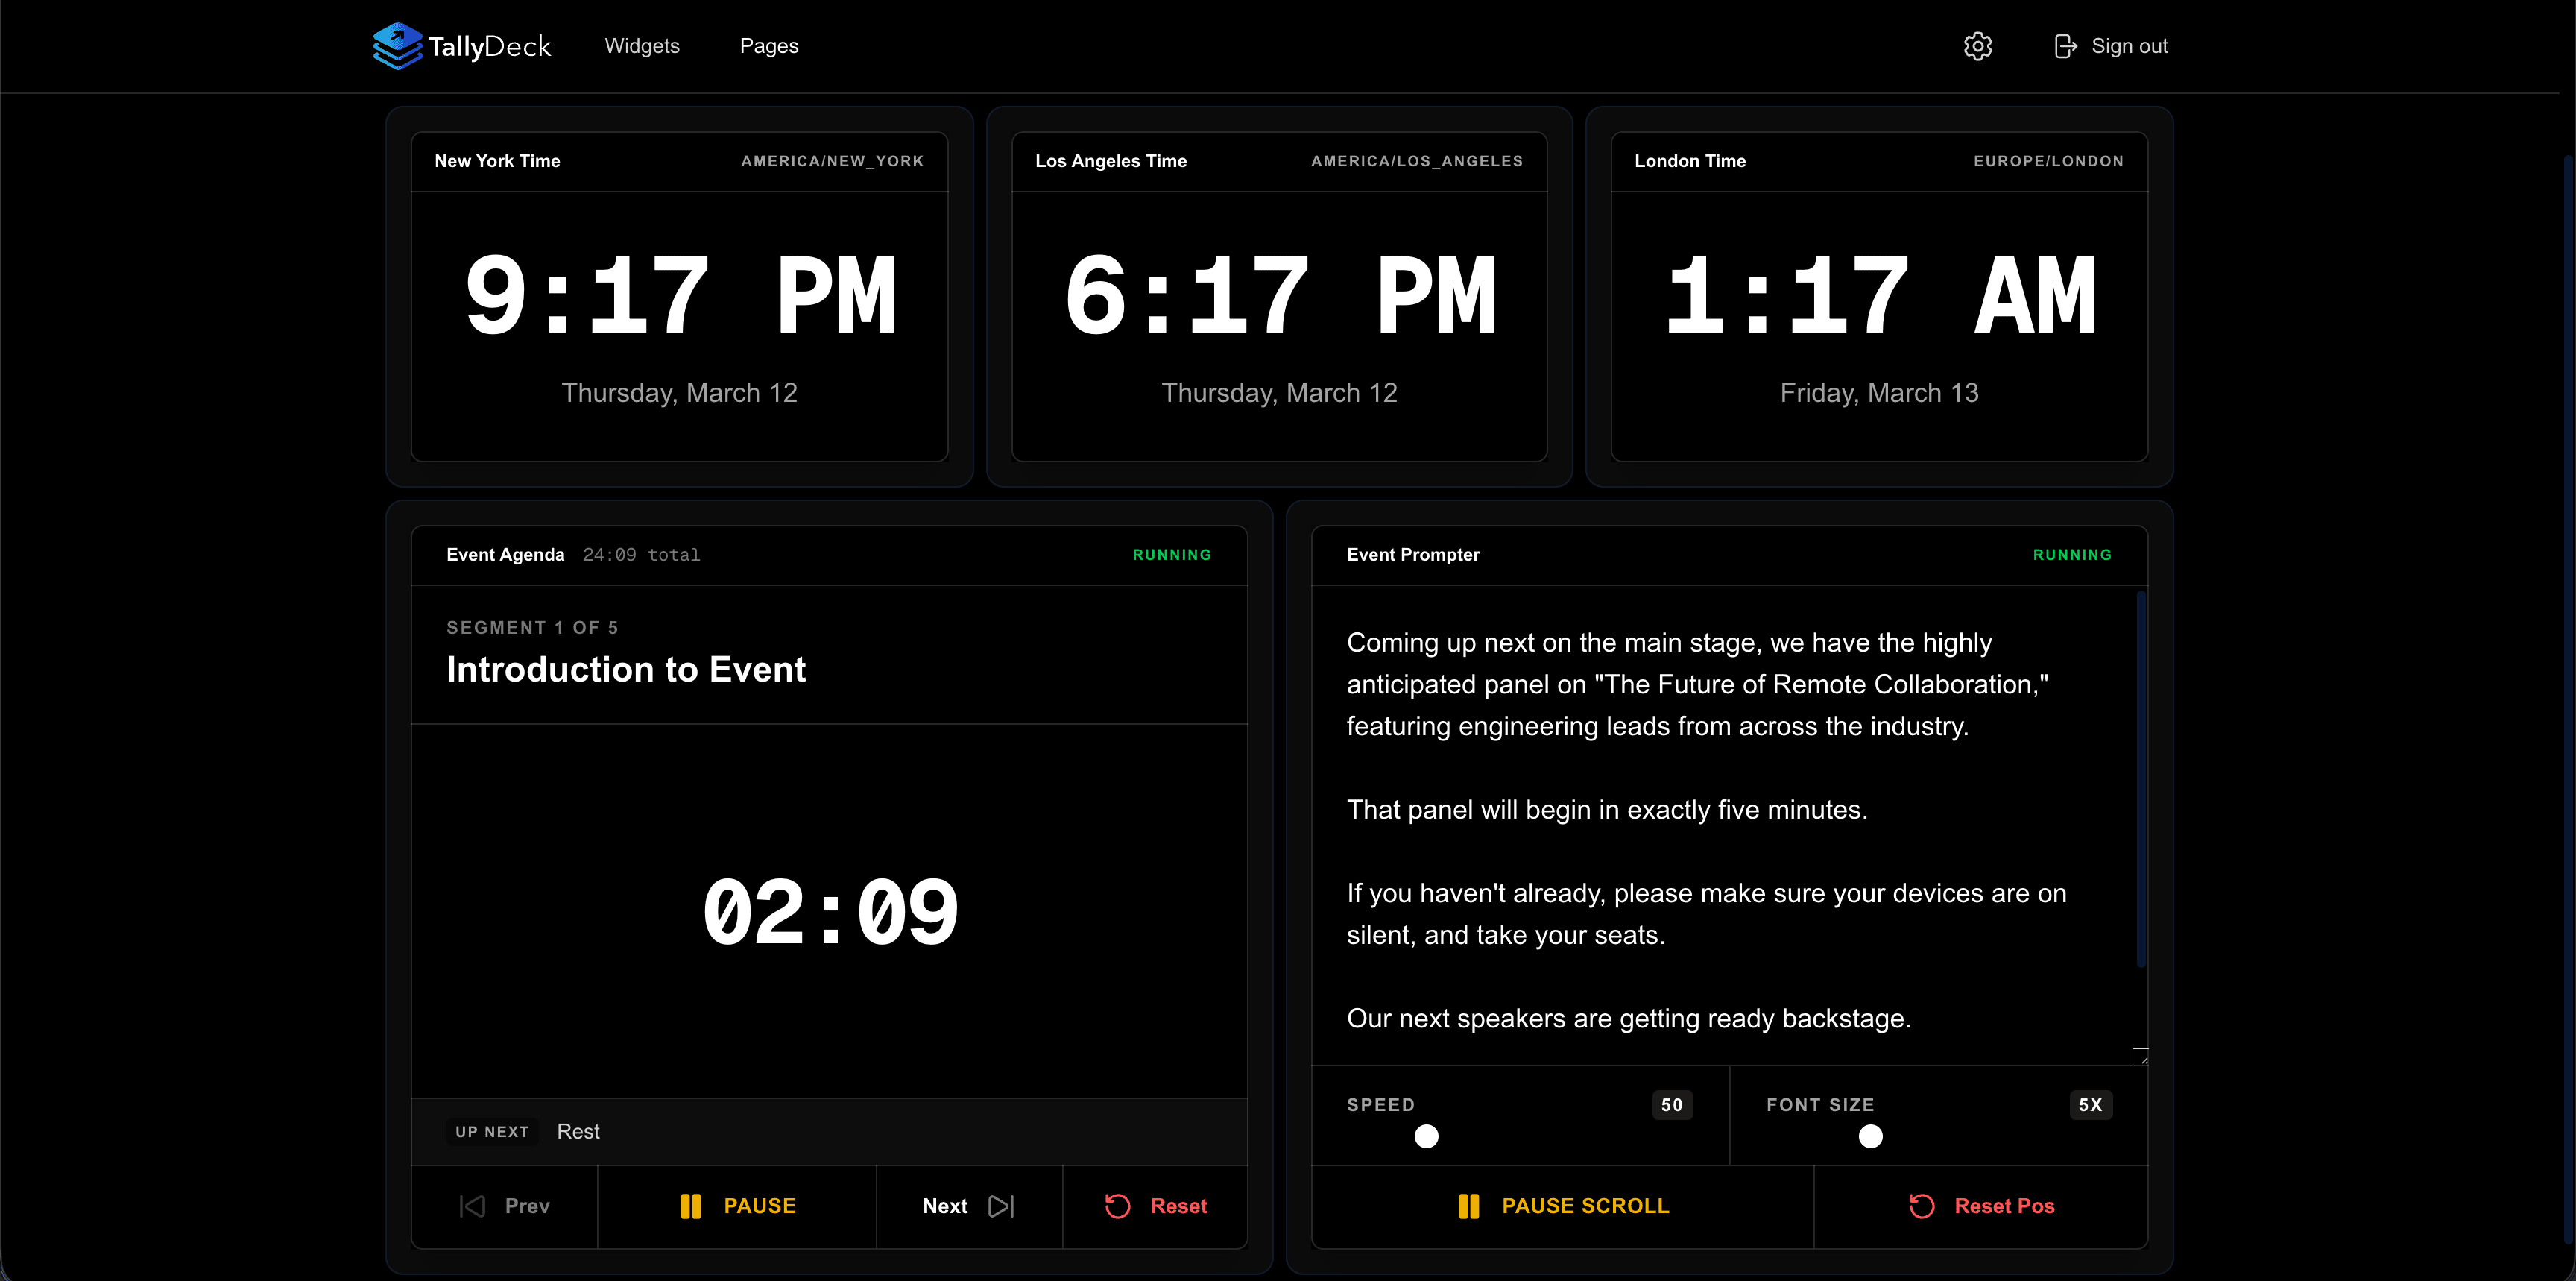Click the Reset Pos circular arrow icon
This screenshot has height=1281, width=2576.
pos(1921,1206)
